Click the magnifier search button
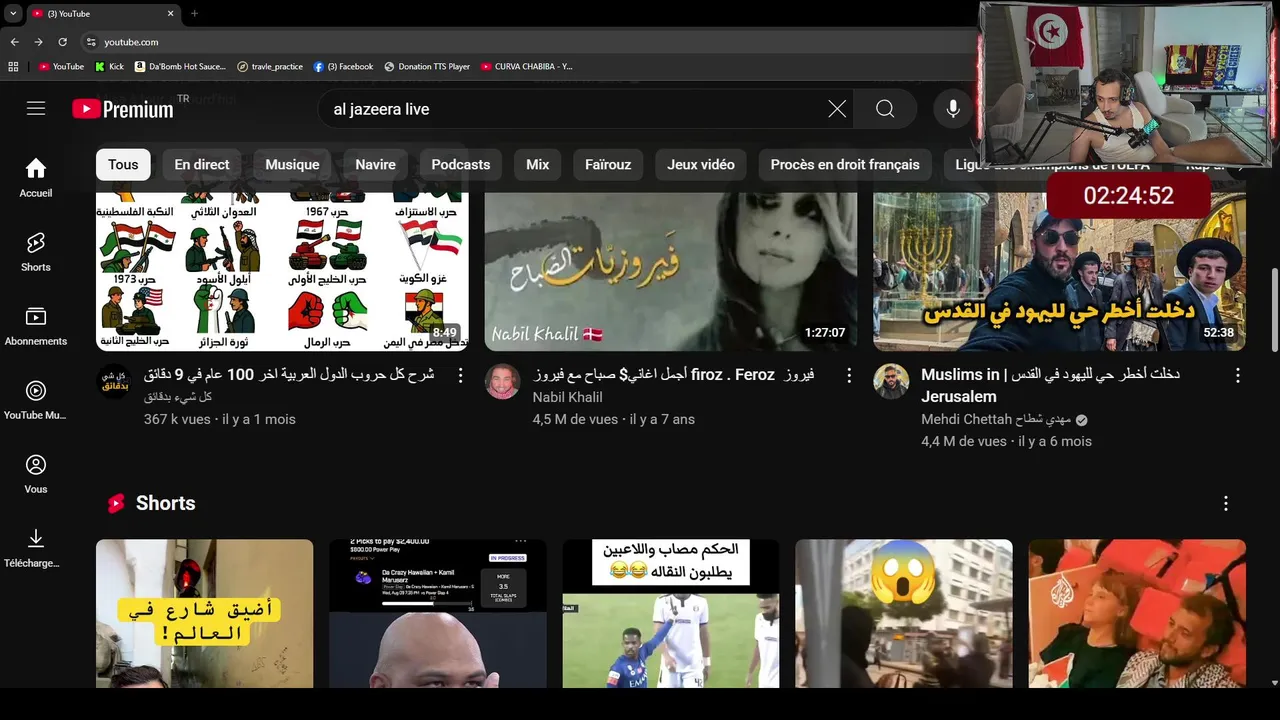 [885, 109]
